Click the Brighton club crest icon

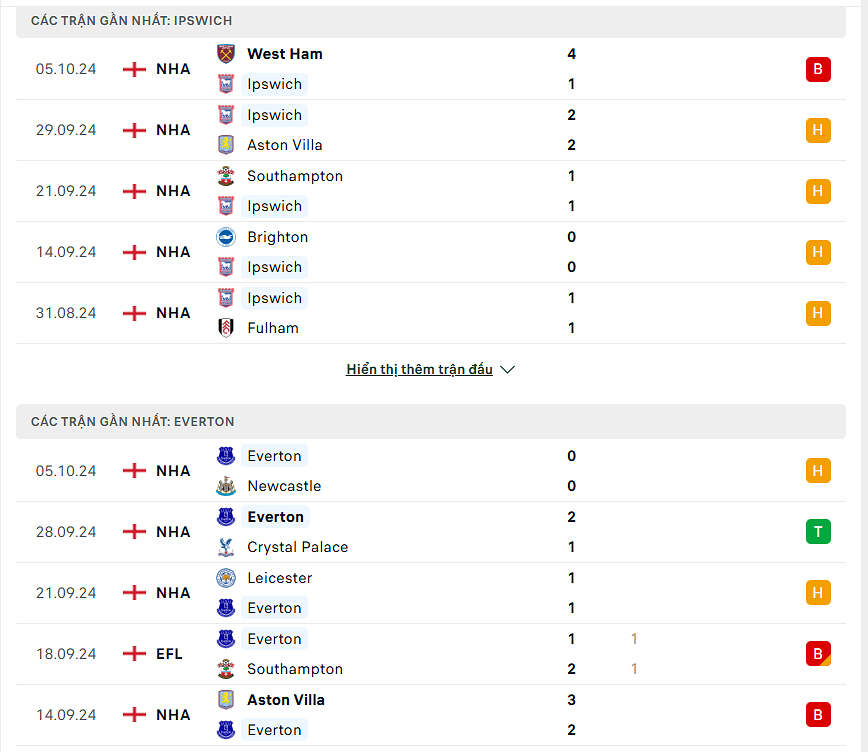point(226,237)
